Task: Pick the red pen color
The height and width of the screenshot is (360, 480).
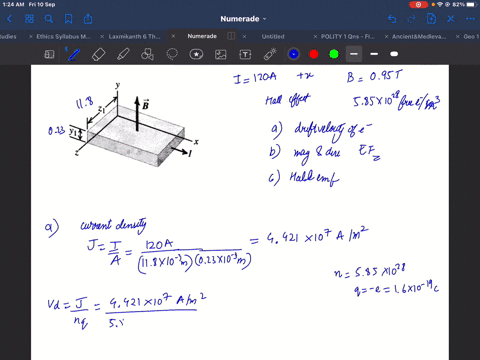Action: click(x=314, y=54)
